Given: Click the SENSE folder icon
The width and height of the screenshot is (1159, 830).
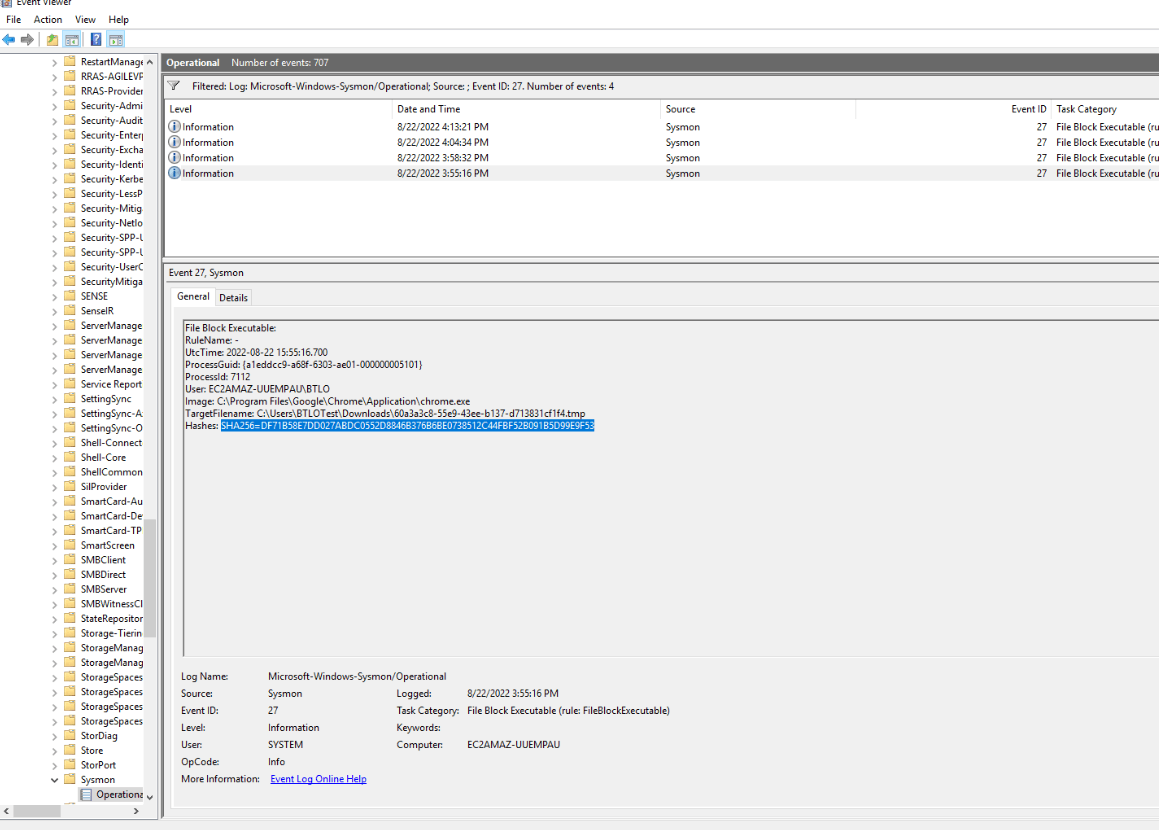Looking at the screenshot, I should [69, 296].
